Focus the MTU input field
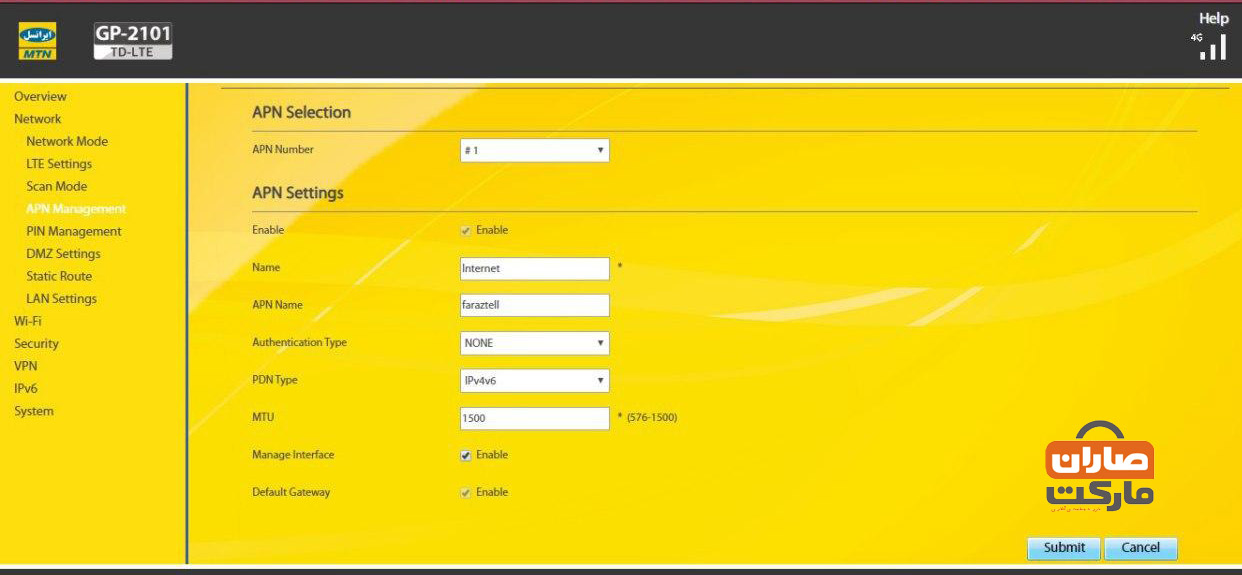This screenshot has width=1242, height=575. tap(534, 418)
